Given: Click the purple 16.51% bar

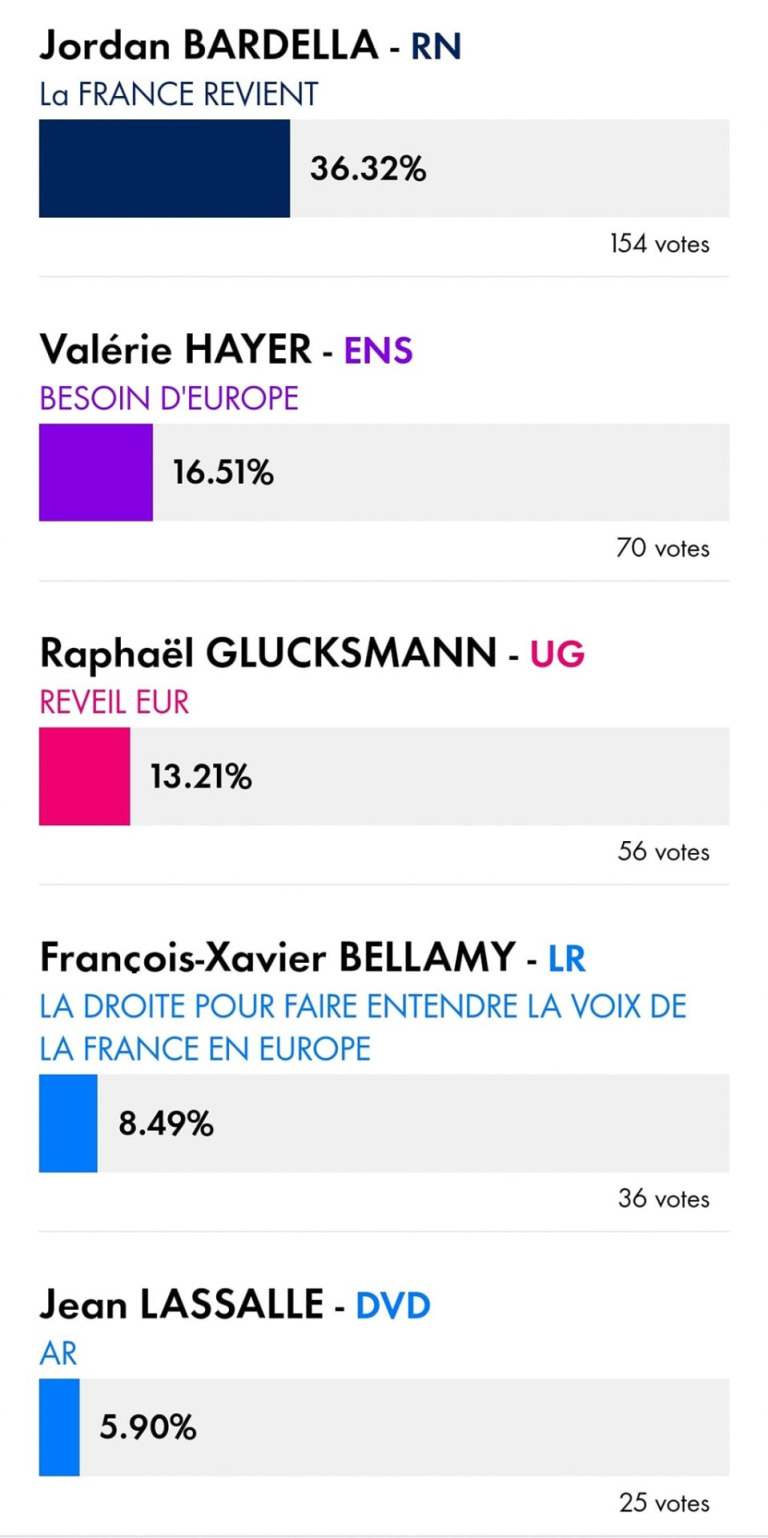Looking at the screenshot, I should pos(96,472).
